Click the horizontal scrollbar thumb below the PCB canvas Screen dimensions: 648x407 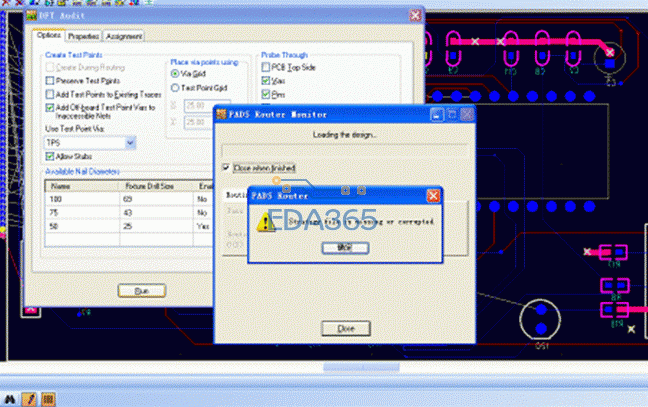pyautogui.click(x=361, y=367)
